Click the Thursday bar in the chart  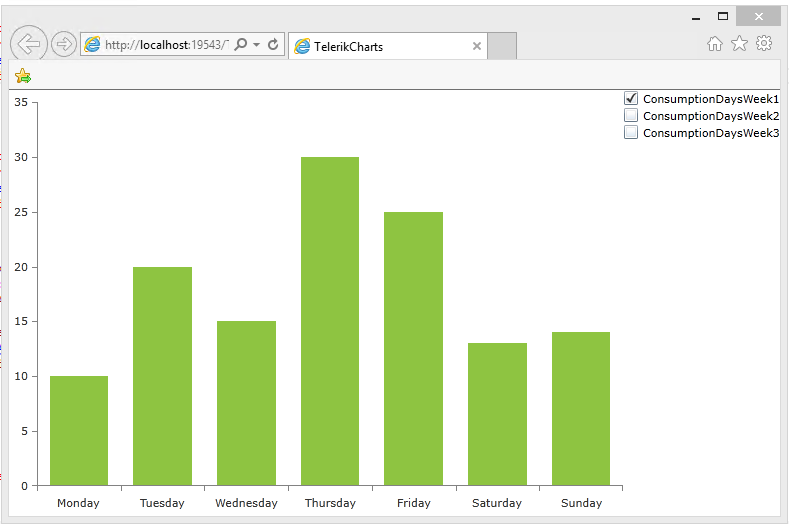coord(329,321)
